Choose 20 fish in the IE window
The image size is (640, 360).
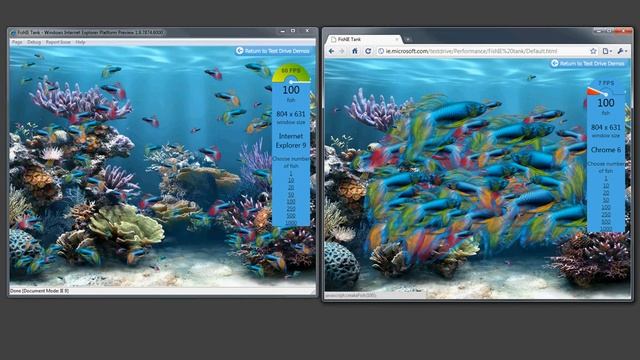click(291, 187)
